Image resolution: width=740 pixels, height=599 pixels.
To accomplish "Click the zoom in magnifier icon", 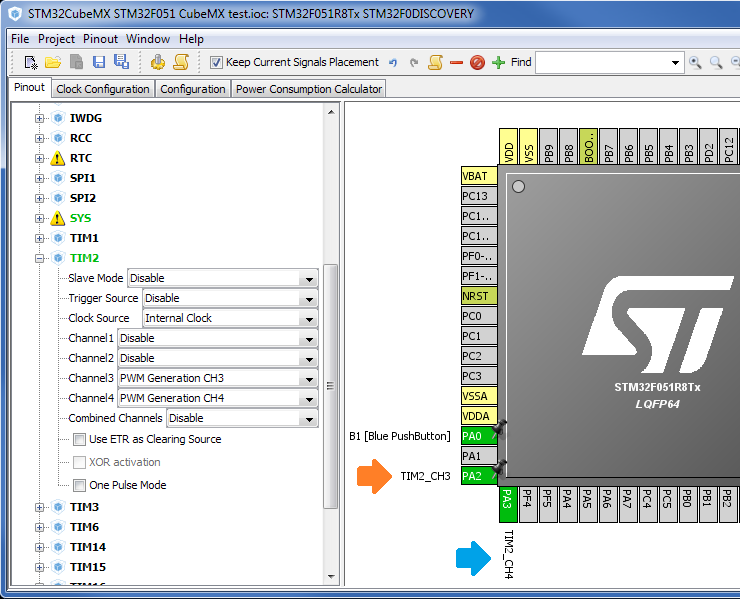I will click(695, 62).
